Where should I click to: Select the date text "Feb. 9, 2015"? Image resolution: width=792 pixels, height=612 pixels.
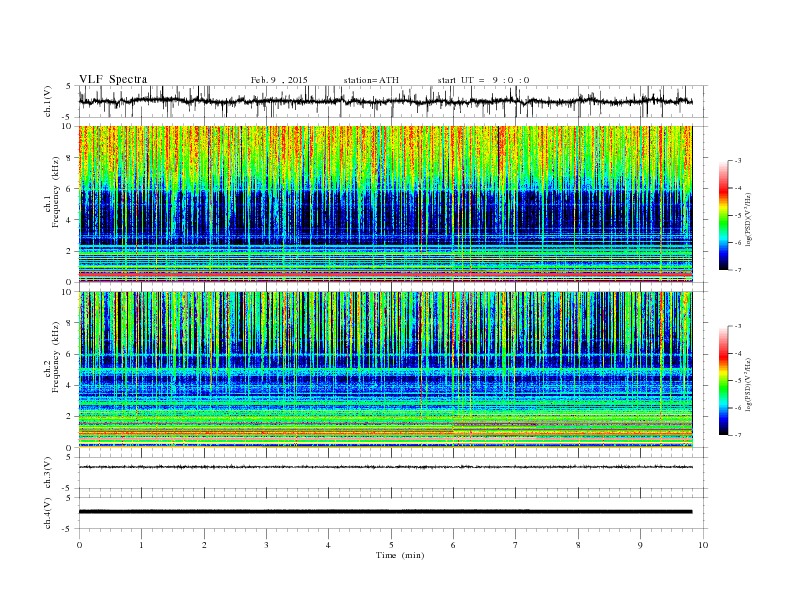pyautogui.click(x=279, y=80)
